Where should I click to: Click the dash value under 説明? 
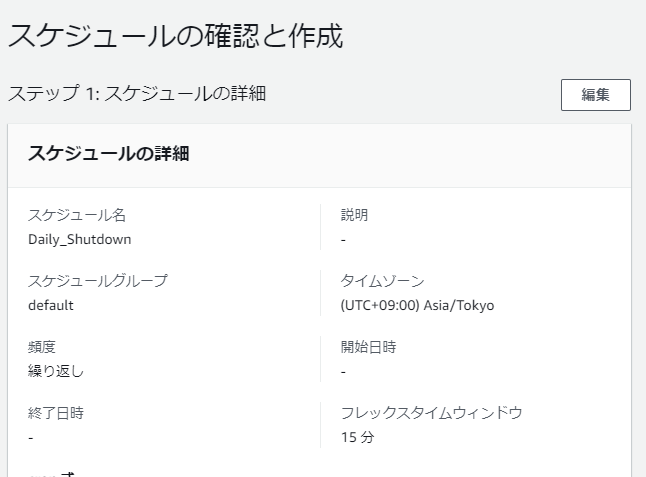coord(343,239)
